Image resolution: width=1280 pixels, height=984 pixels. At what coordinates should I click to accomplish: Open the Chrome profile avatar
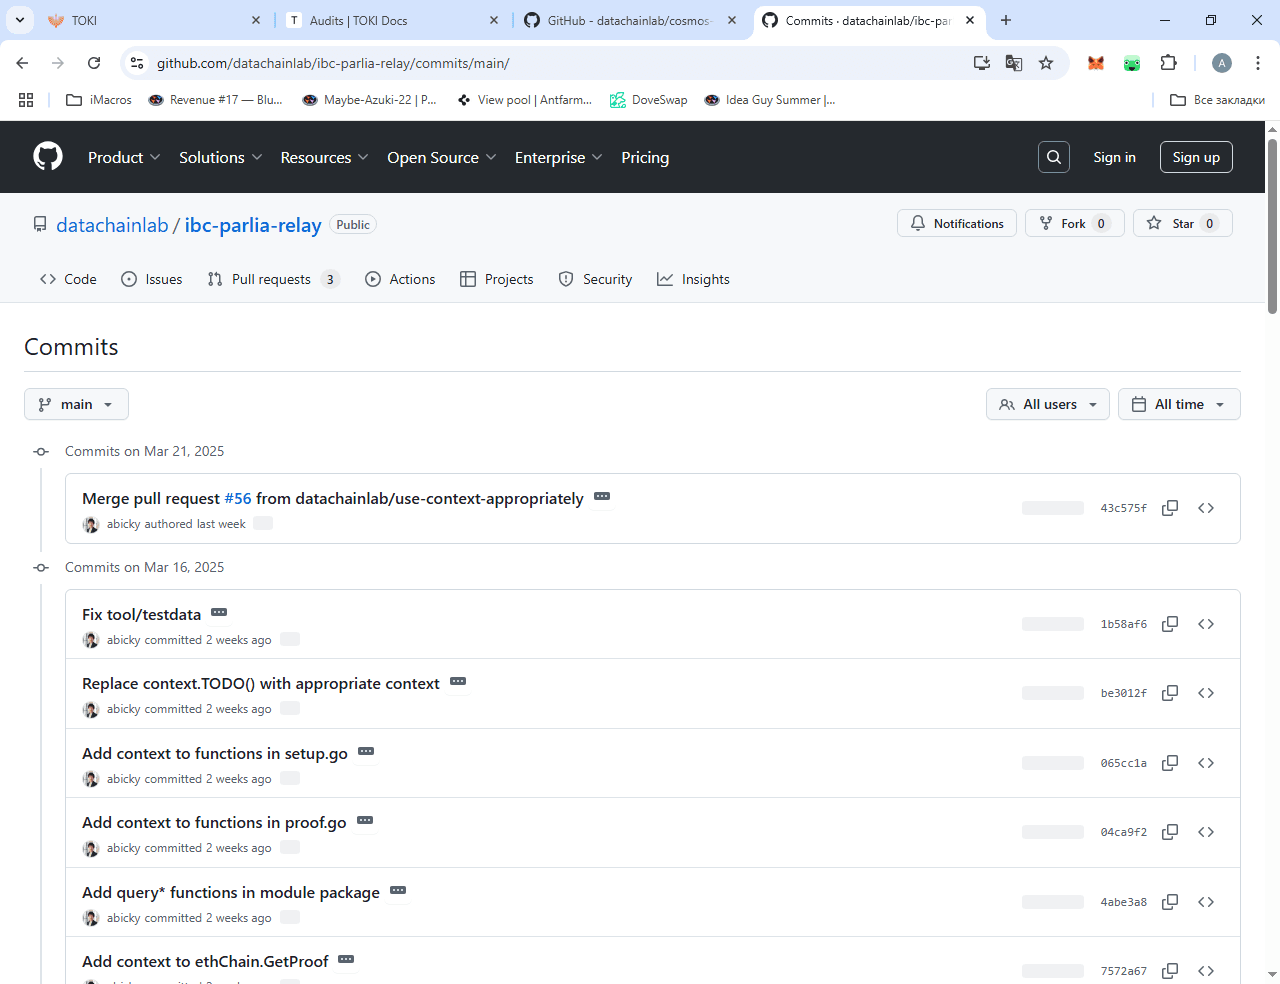[x=1222, y=63]
